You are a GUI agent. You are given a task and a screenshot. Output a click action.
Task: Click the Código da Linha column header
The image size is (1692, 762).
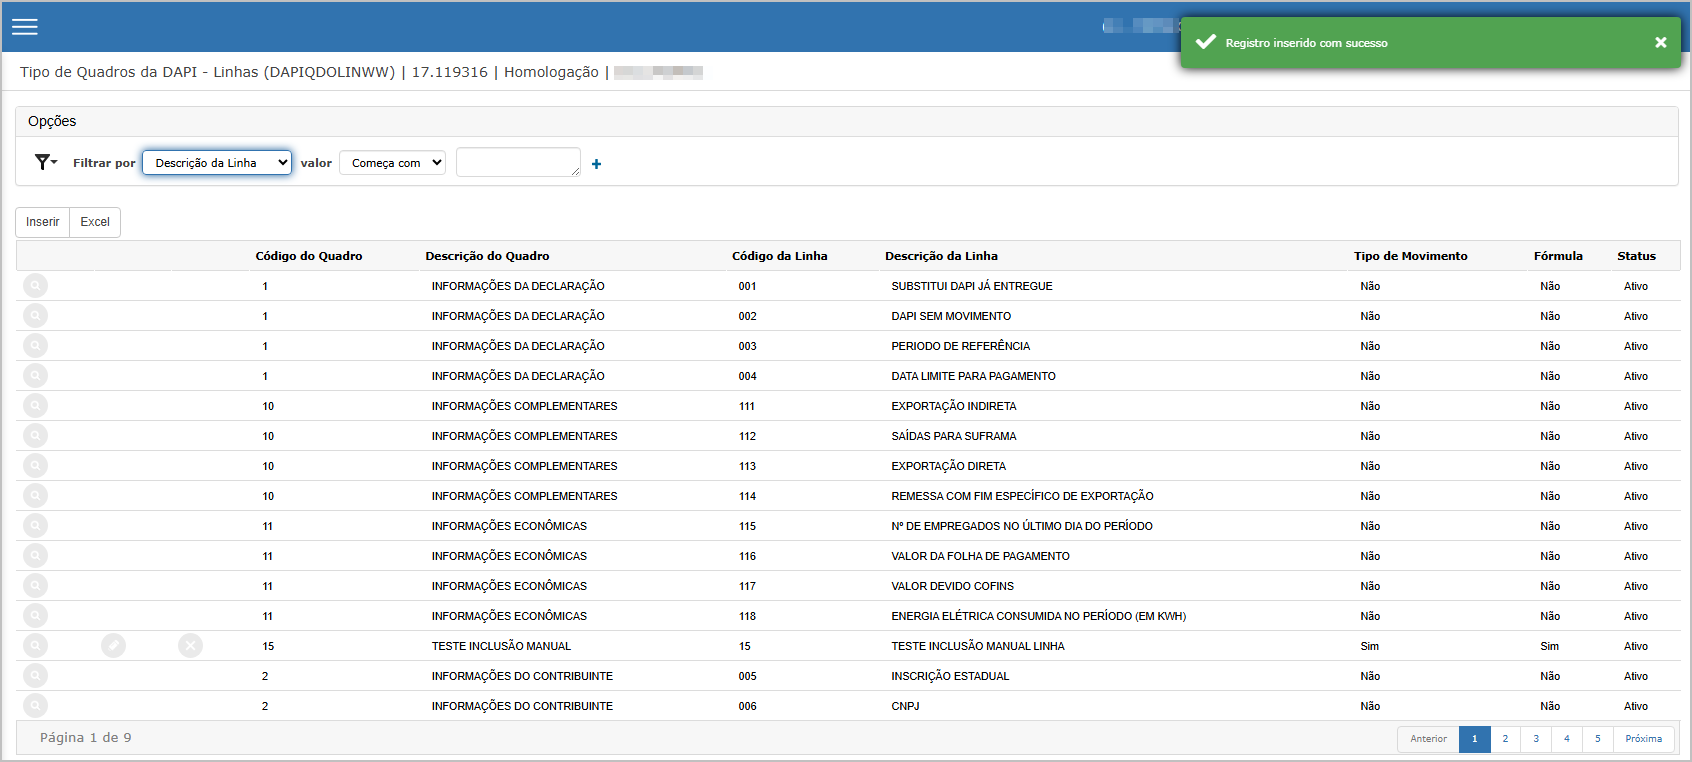[779, 256]
